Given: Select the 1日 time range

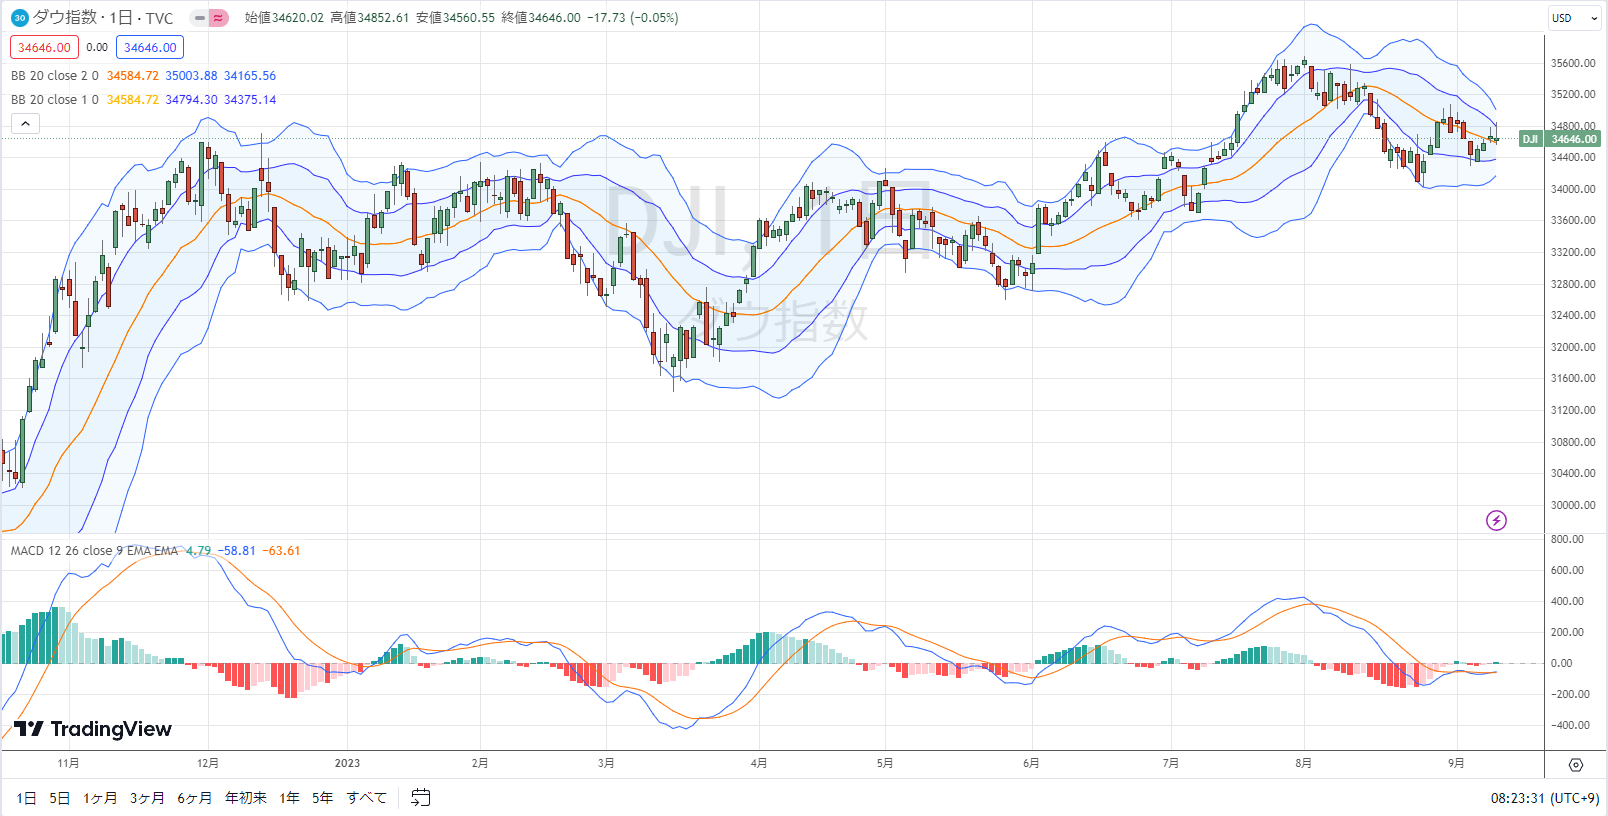Looking at the screenshot, I should pyautogui.click(x=26, y=798).
